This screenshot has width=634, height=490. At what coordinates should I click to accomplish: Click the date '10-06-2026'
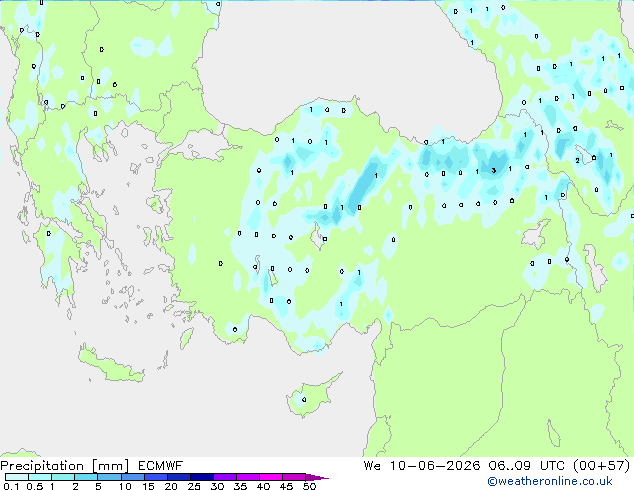[435, 466]
